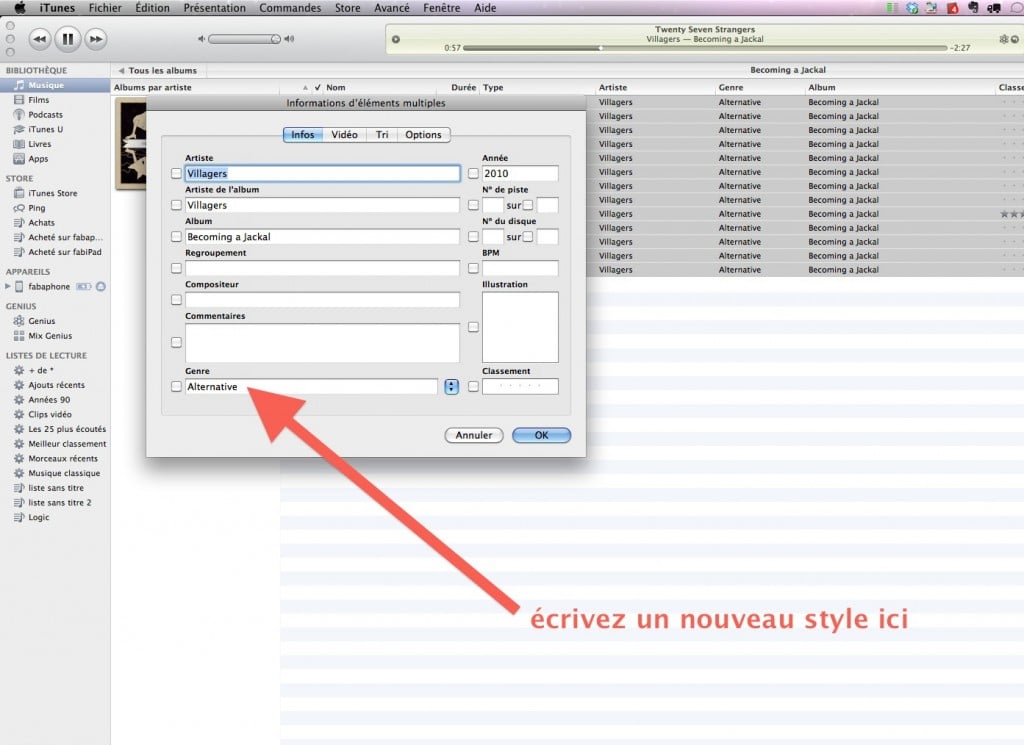Sort by the Nom column
1024x745 pixels.
click(336, 87)
